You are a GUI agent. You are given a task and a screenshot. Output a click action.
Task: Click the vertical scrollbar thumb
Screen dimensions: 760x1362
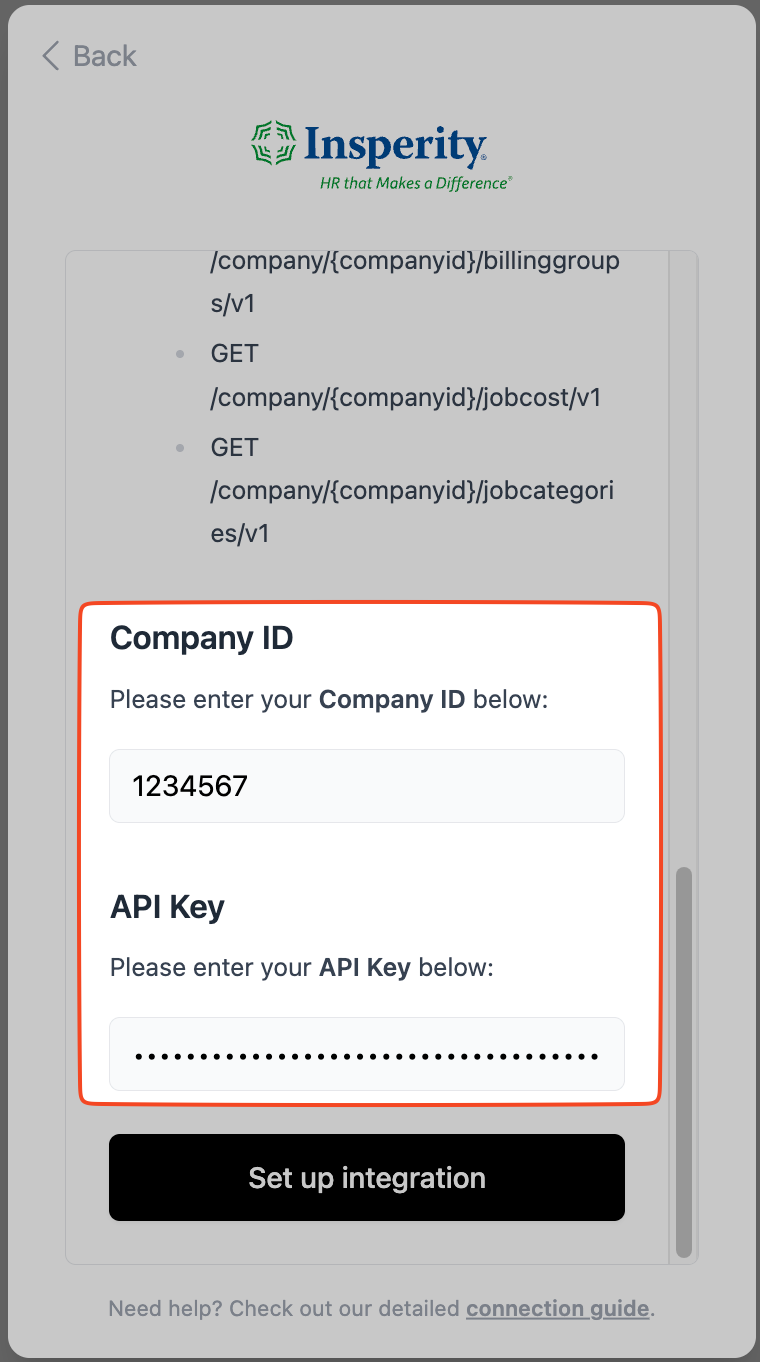pyautogui.click(x=684, y=1060)
